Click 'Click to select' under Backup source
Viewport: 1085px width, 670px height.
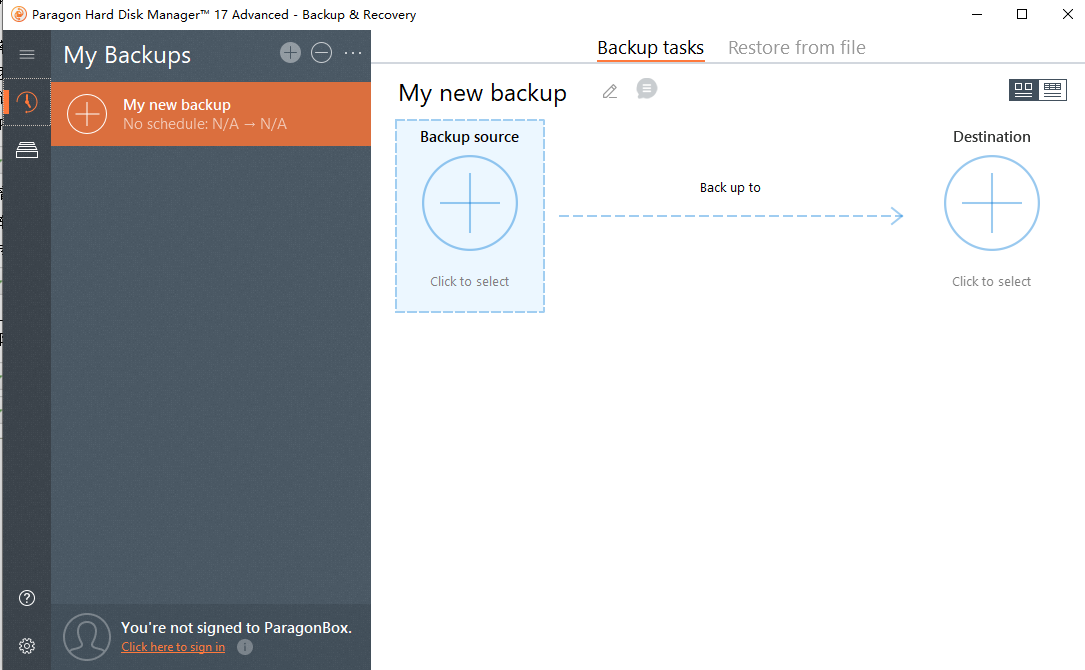470,282
